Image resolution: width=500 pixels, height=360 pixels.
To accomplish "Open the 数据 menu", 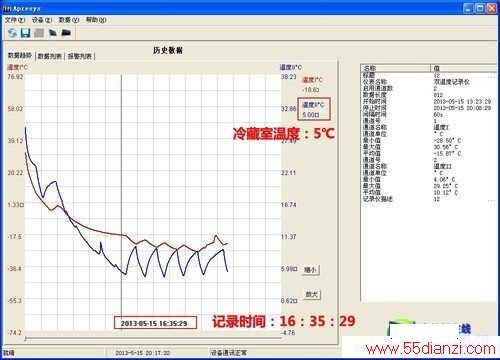I will [69, 20].
